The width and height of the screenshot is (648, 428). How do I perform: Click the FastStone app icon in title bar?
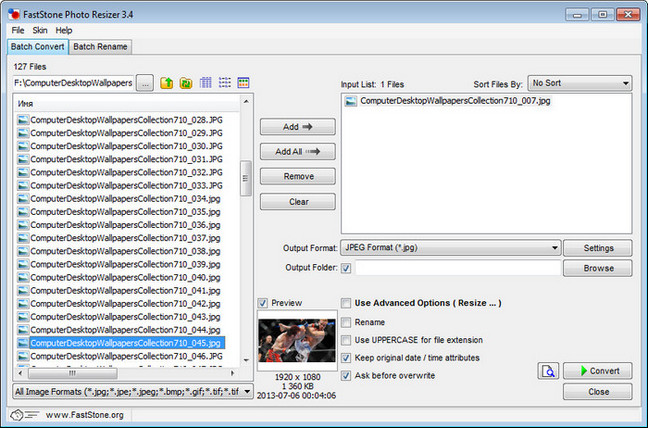[14, 14]
